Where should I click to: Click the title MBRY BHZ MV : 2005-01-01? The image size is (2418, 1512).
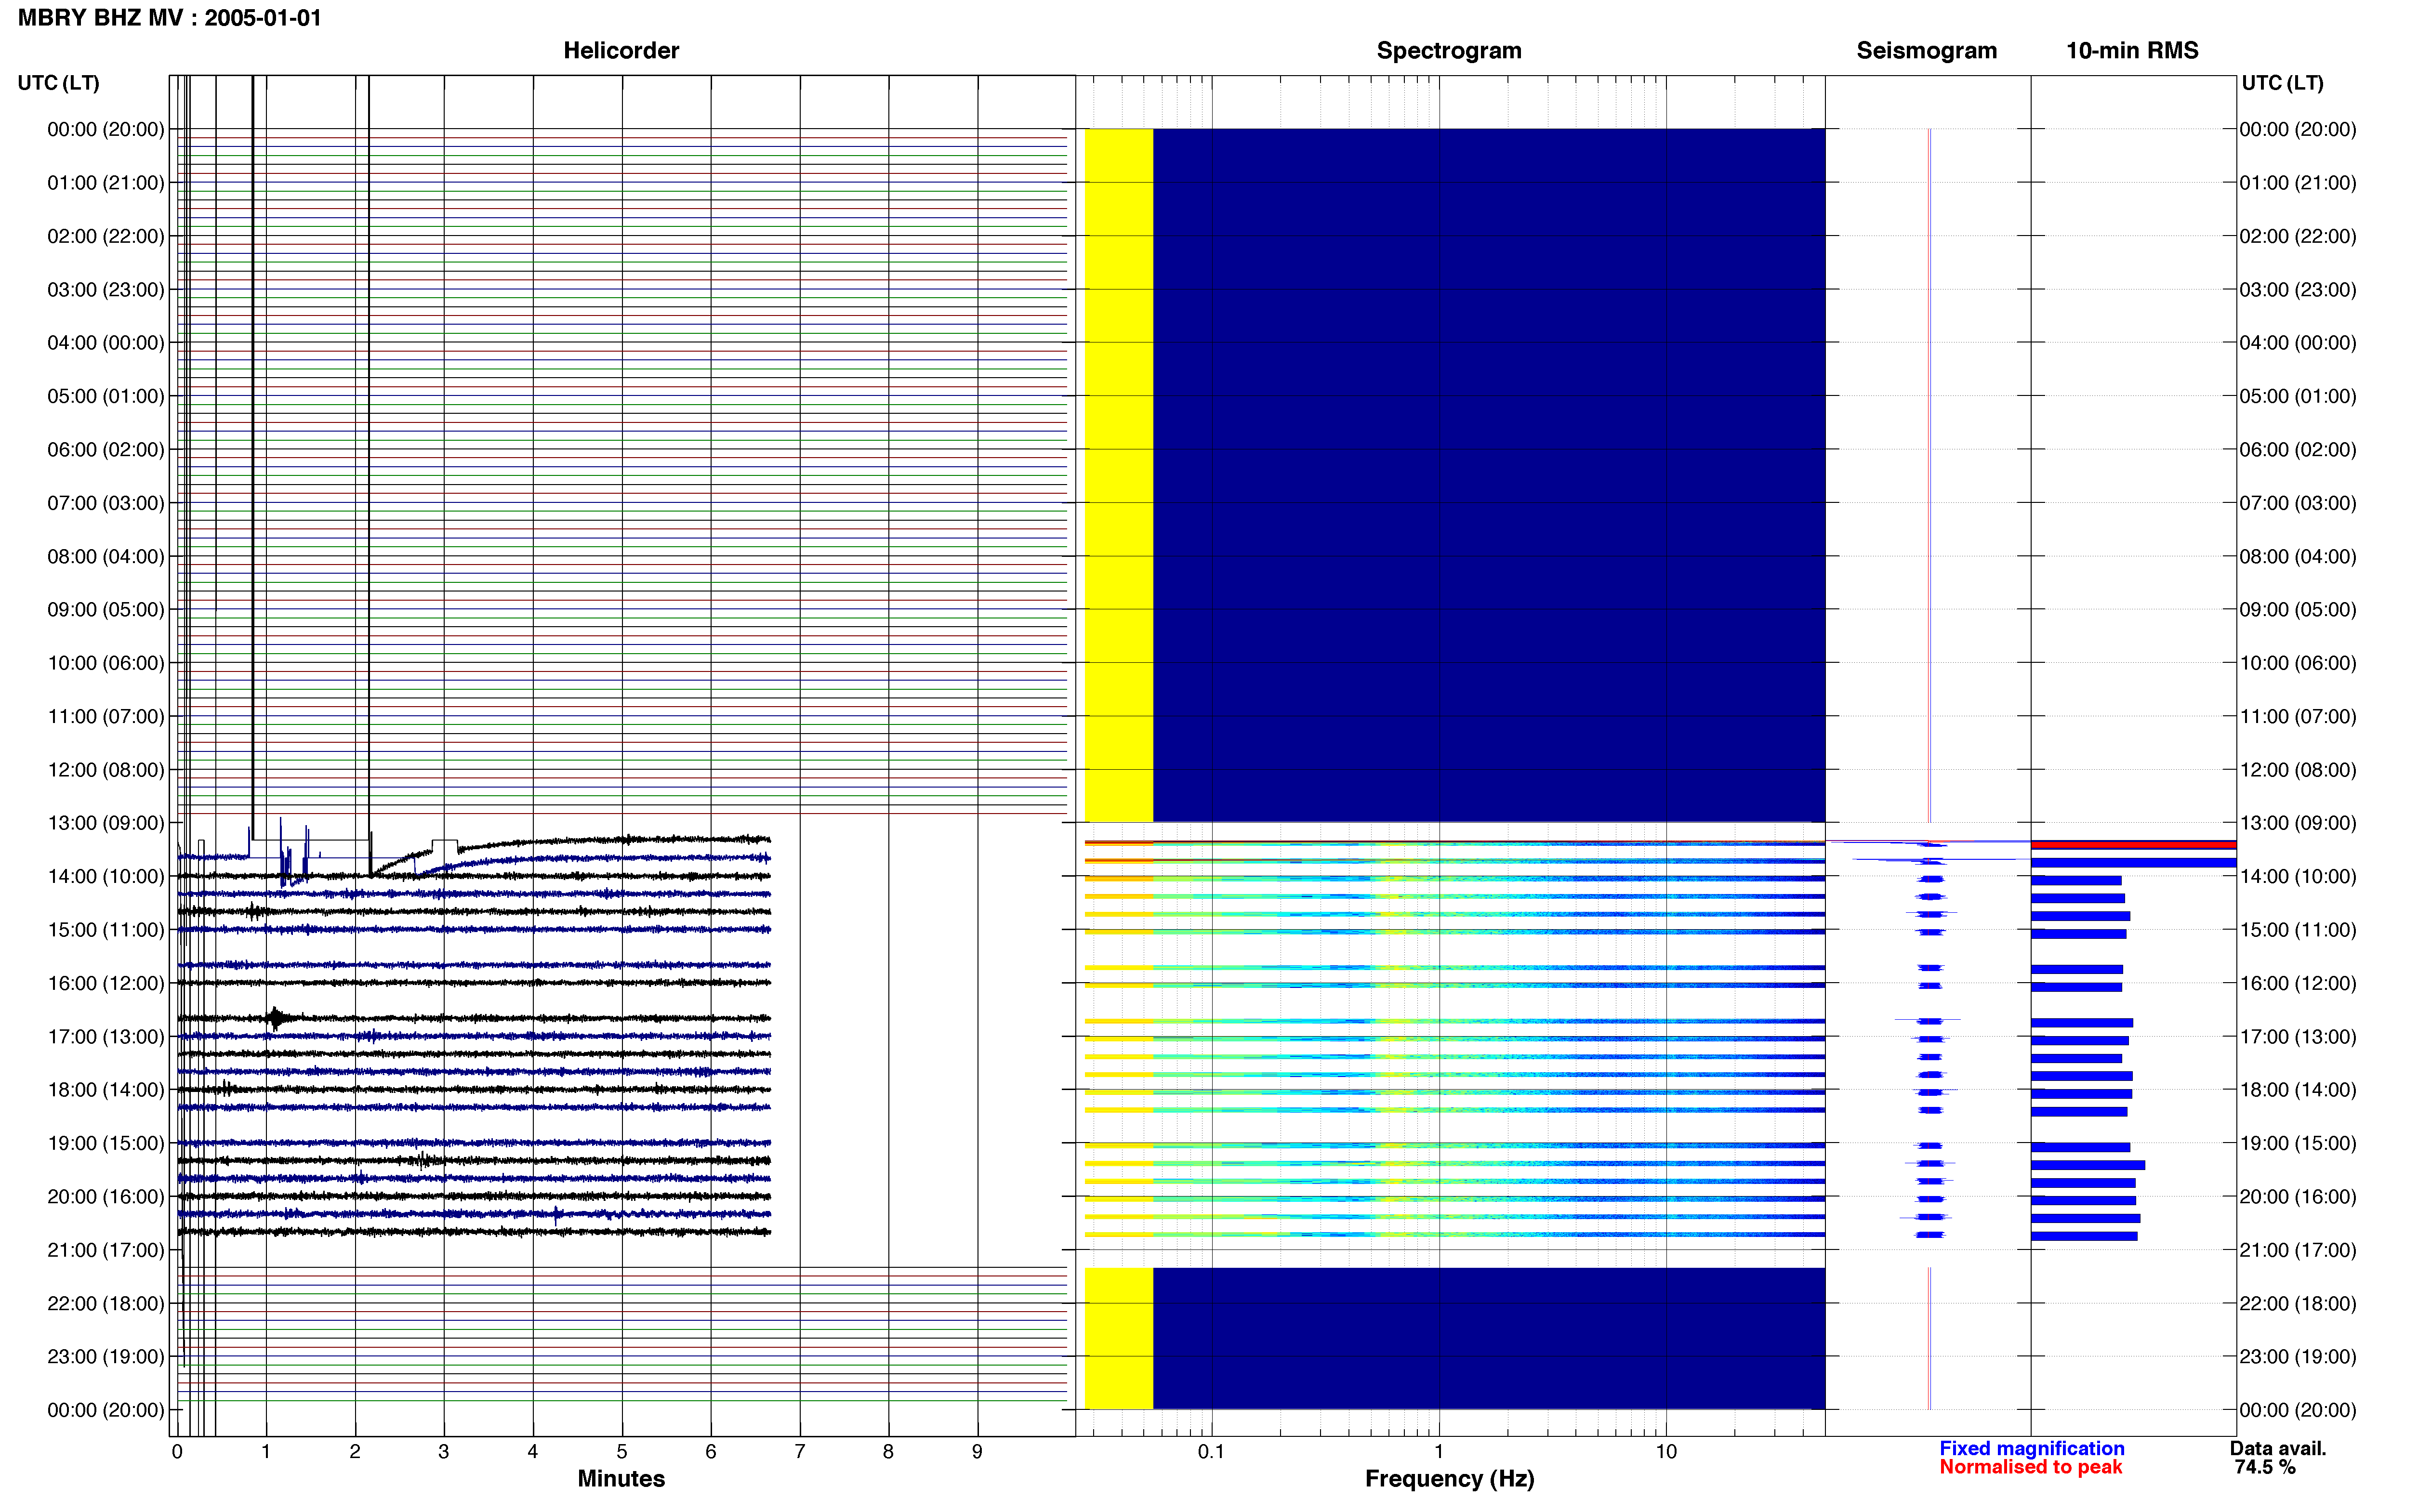point(170,18)
